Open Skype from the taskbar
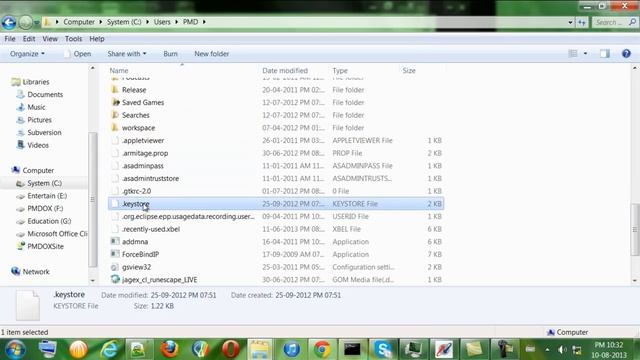 click(x=383, y=349)
